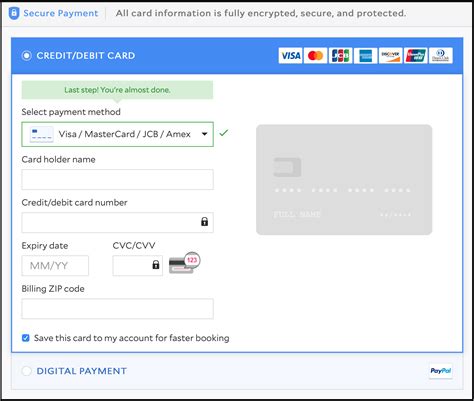
Task: Click the UnionPay card logo
Action: 415,55
